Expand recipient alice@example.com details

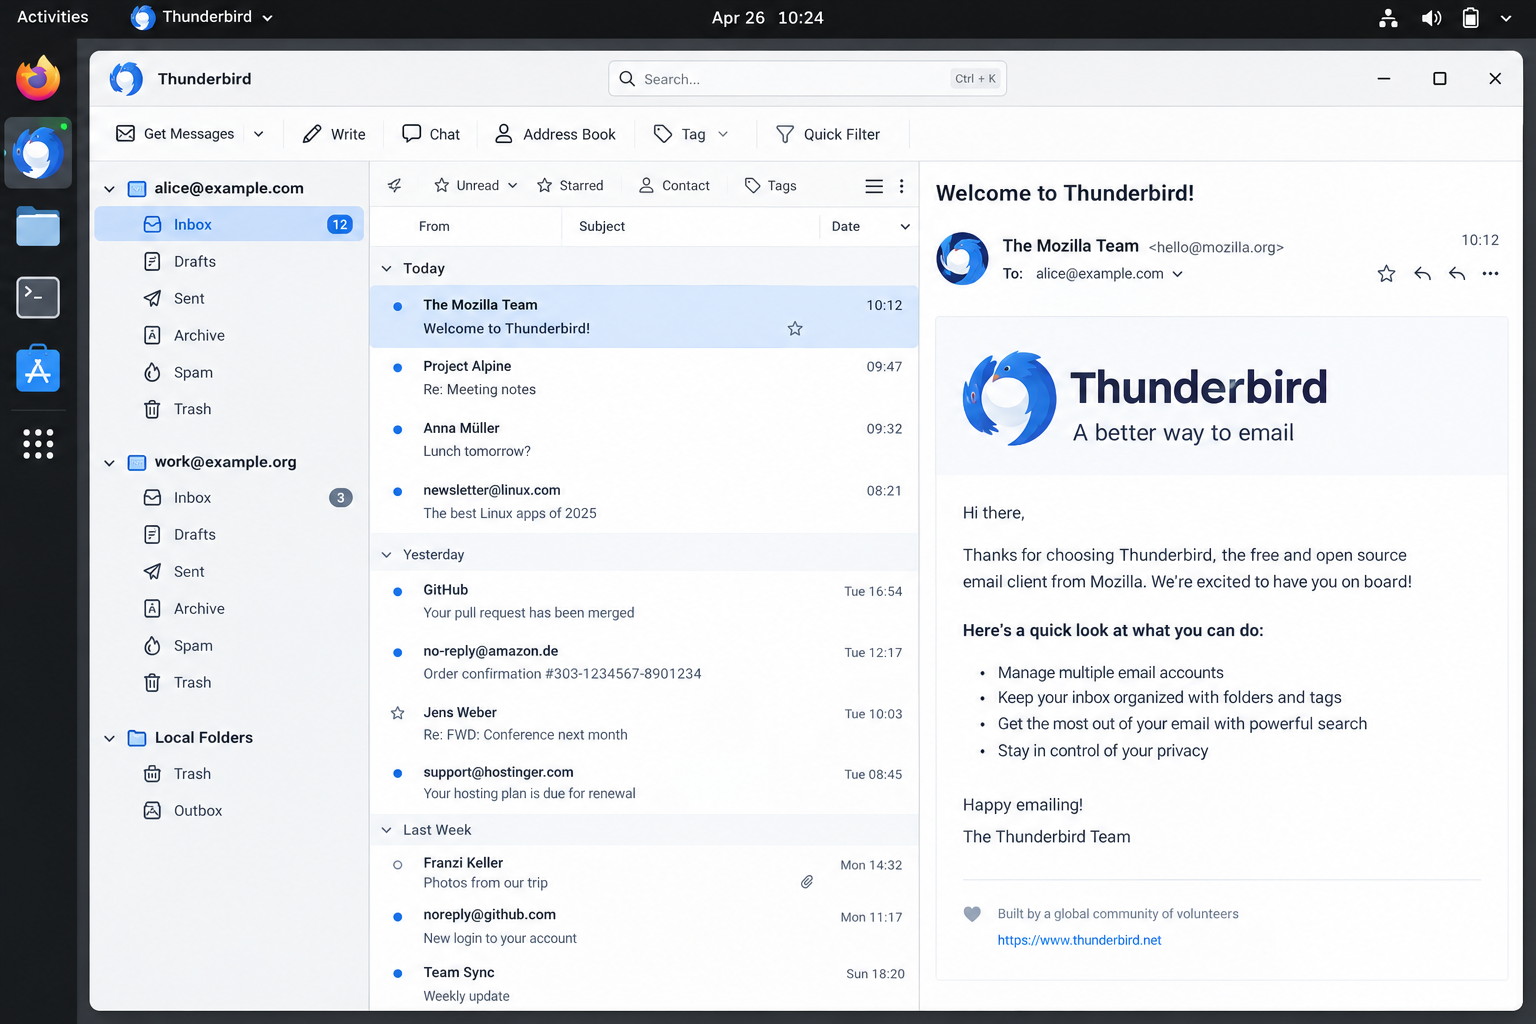coord(1178,274)
